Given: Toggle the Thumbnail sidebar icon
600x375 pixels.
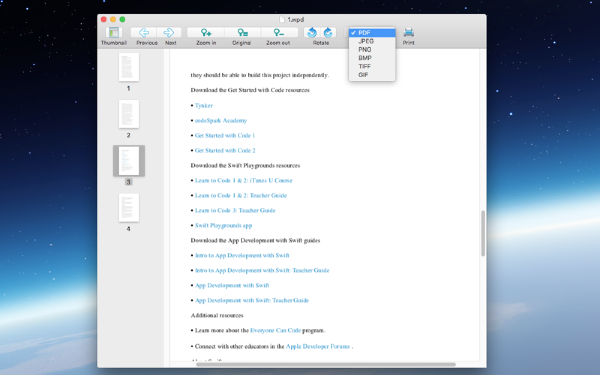Looking at the screenshot, I should 114,33.
